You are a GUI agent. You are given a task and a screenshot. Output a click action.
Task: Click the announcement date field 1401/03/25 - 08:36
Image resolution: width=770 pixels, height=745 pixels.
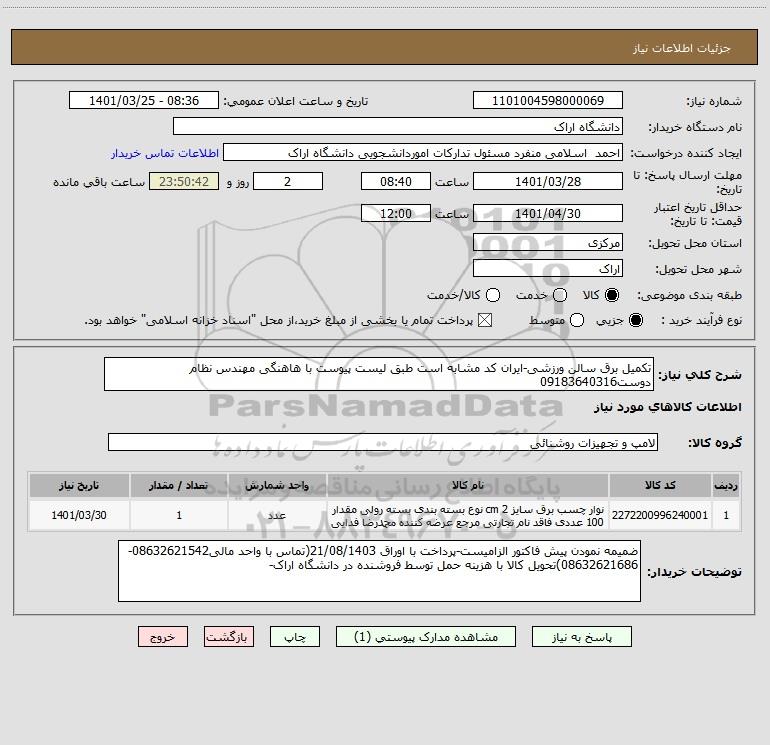[x=144, y=101]
